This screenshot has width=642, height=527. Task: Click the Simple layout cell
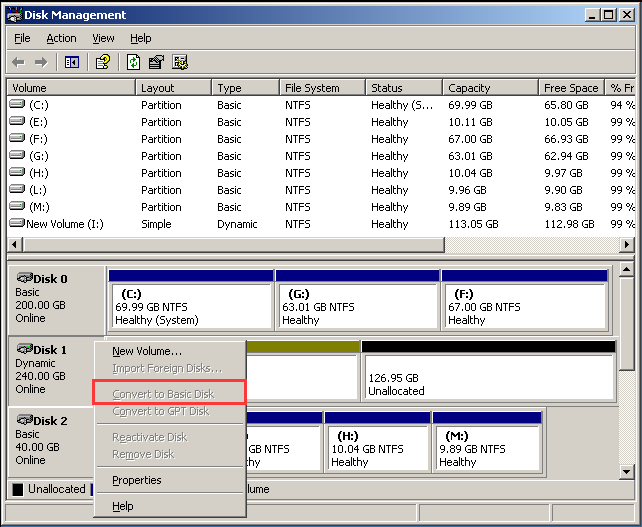(156, 224)
